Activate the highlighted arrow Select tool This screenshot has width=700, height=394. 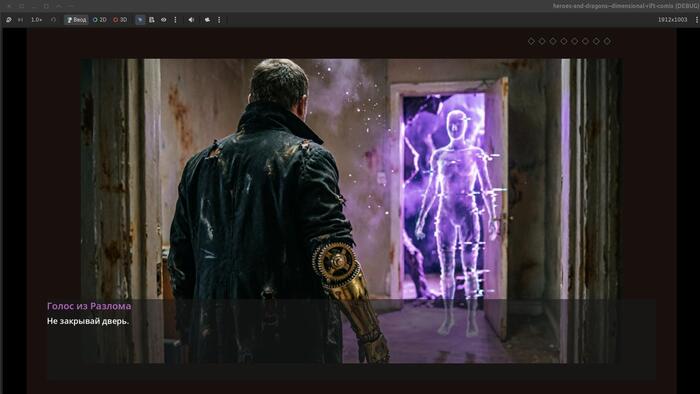pyautogui.click(x=140, y=20)
